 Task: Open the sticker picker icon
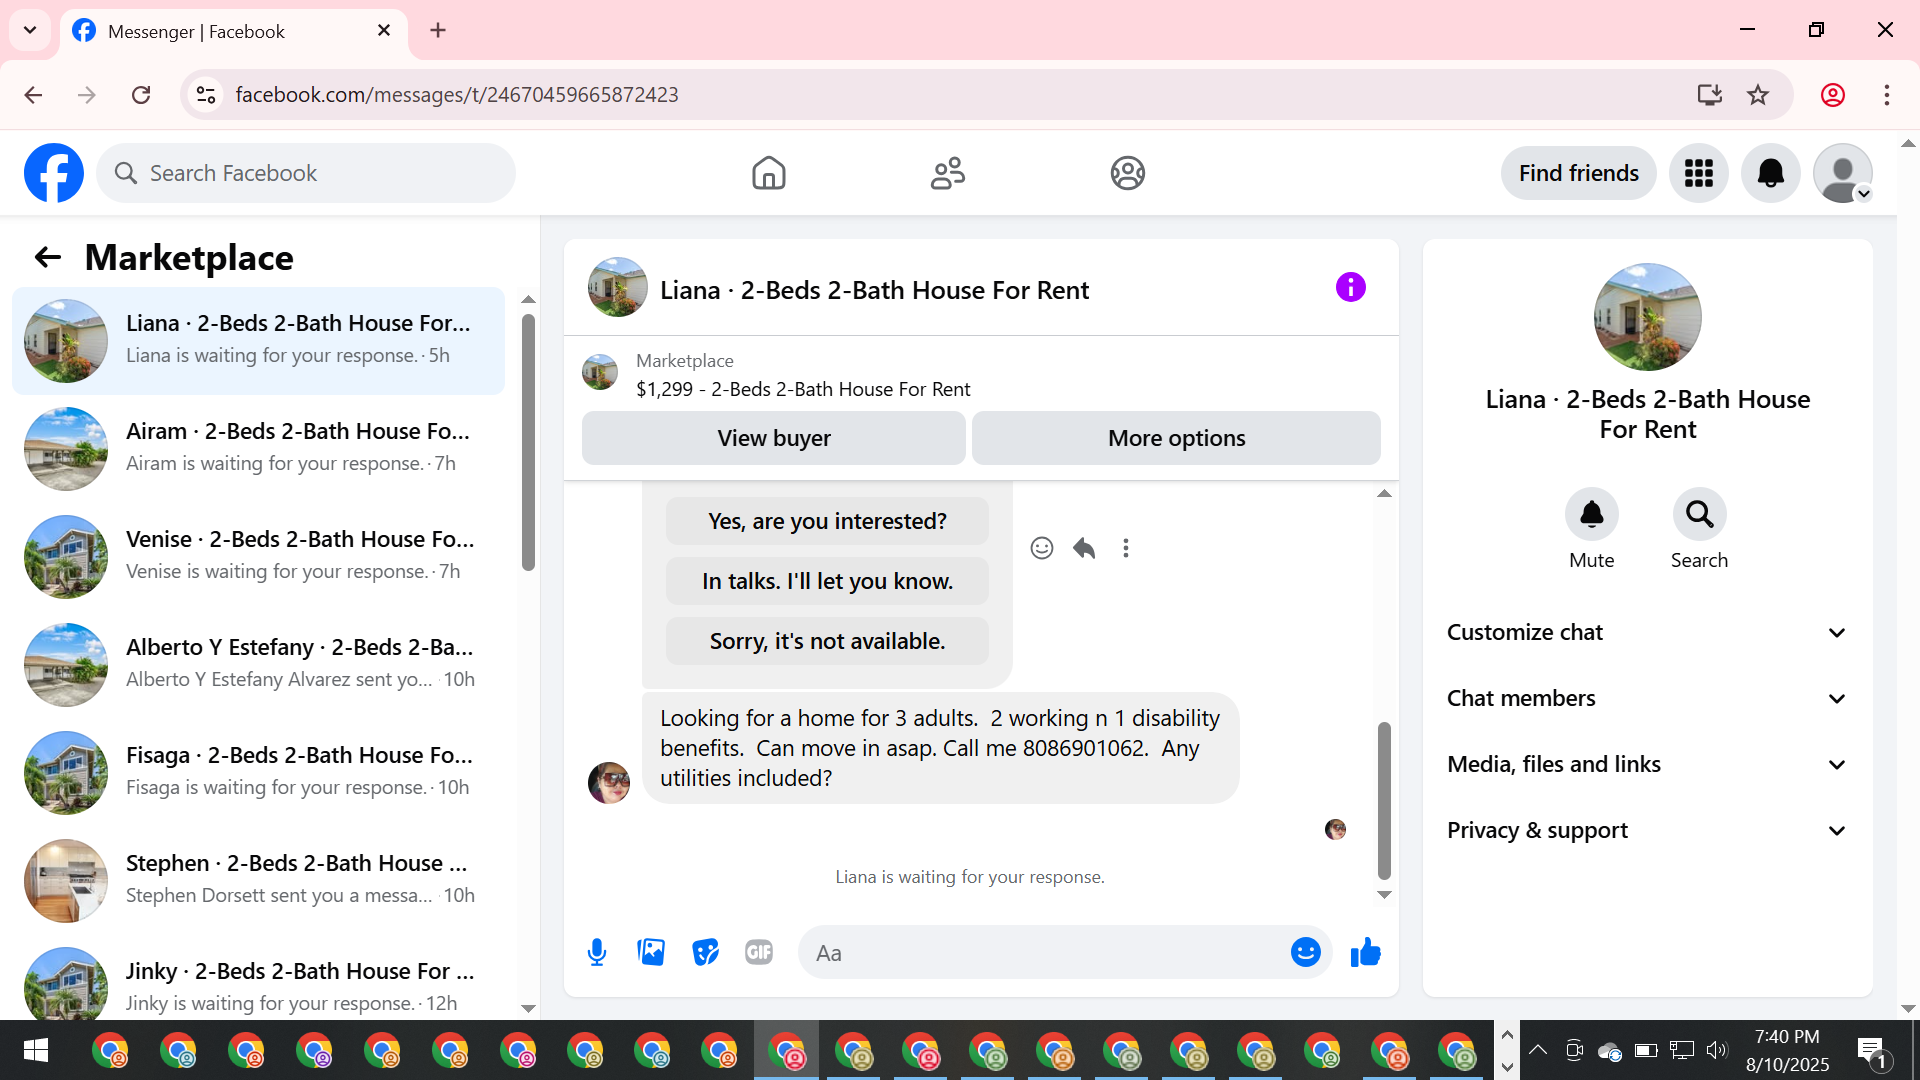[x=705, y=952]
